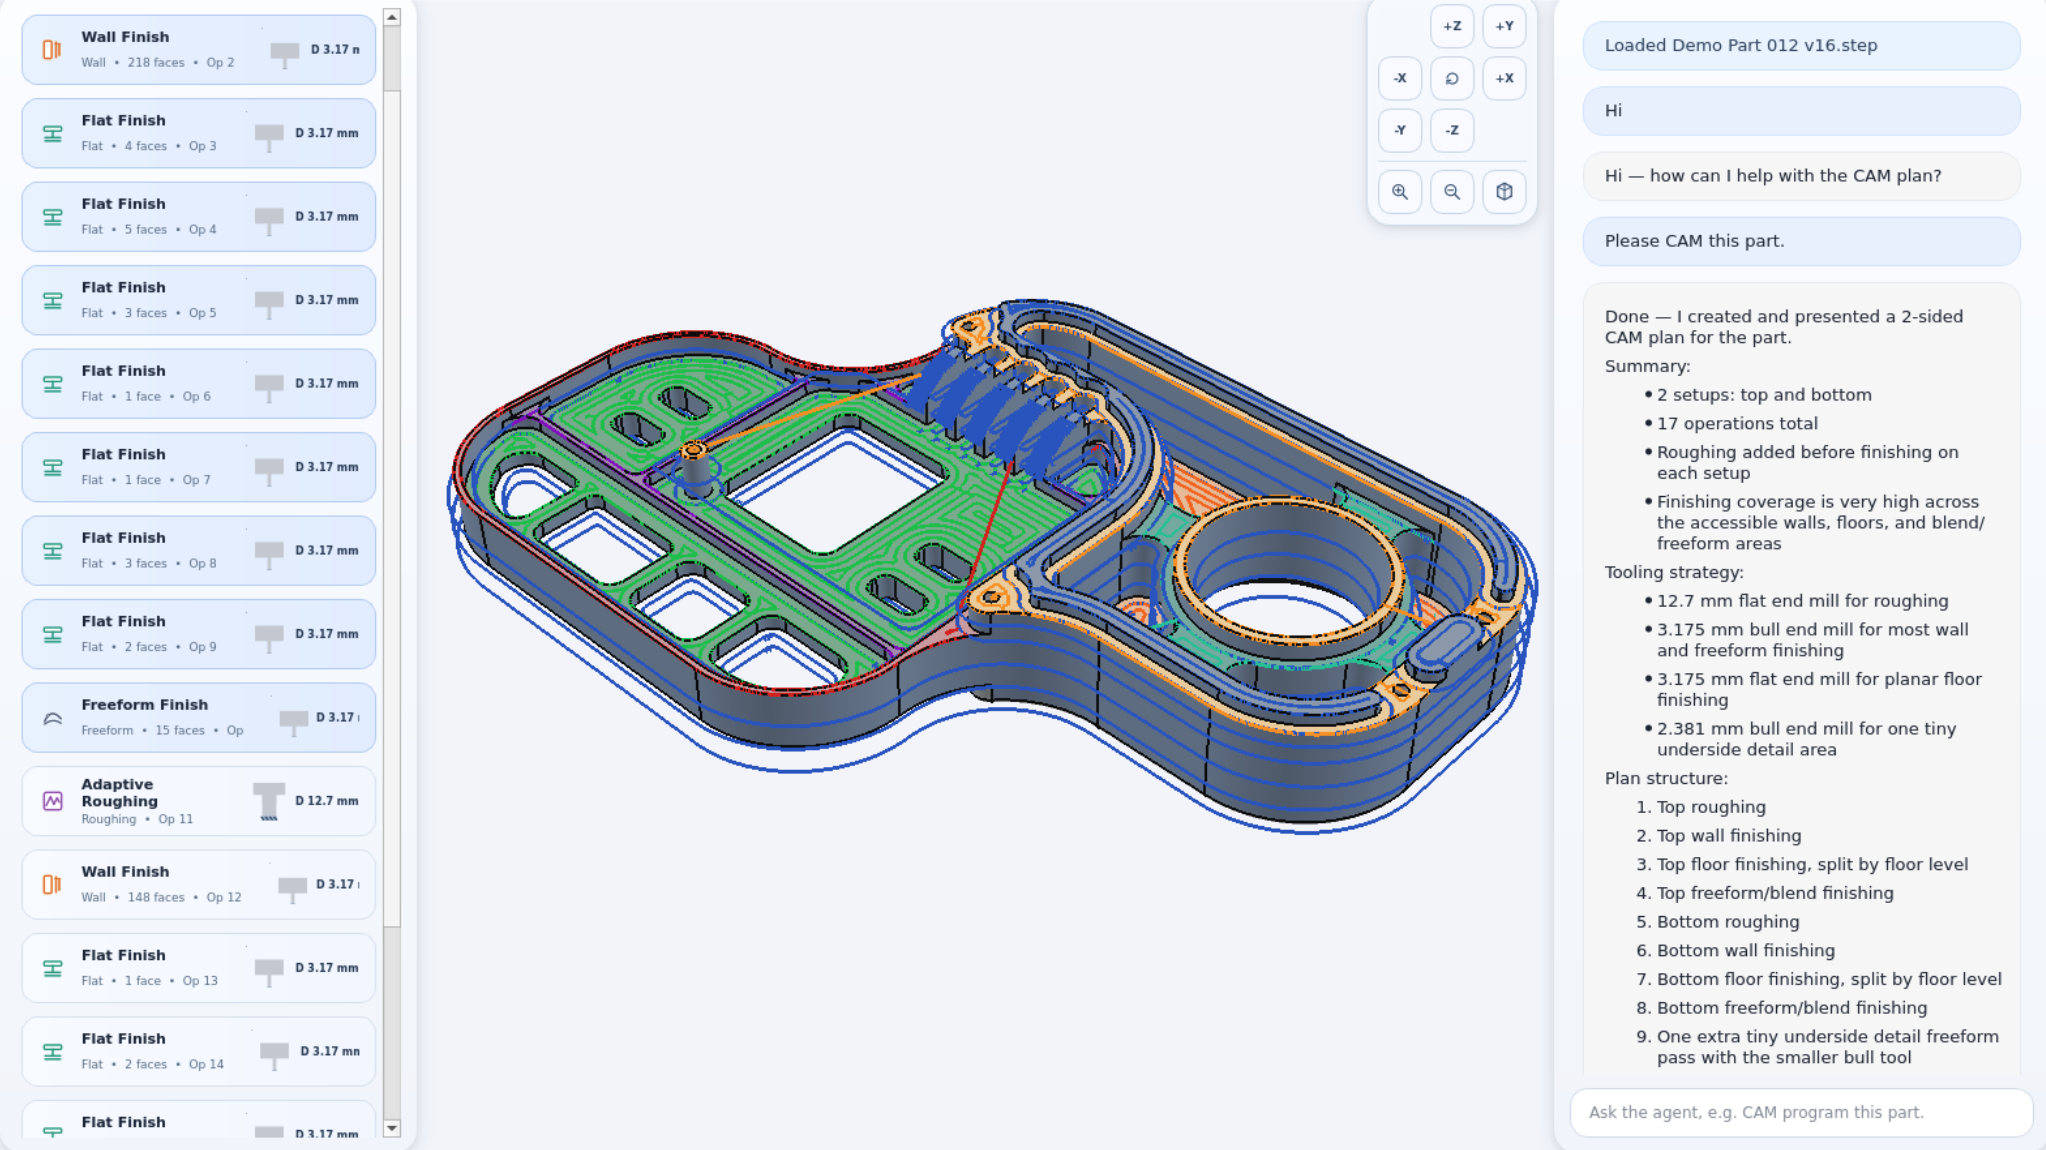Zoom out with the magnifier minus icon

point(1452,192)
